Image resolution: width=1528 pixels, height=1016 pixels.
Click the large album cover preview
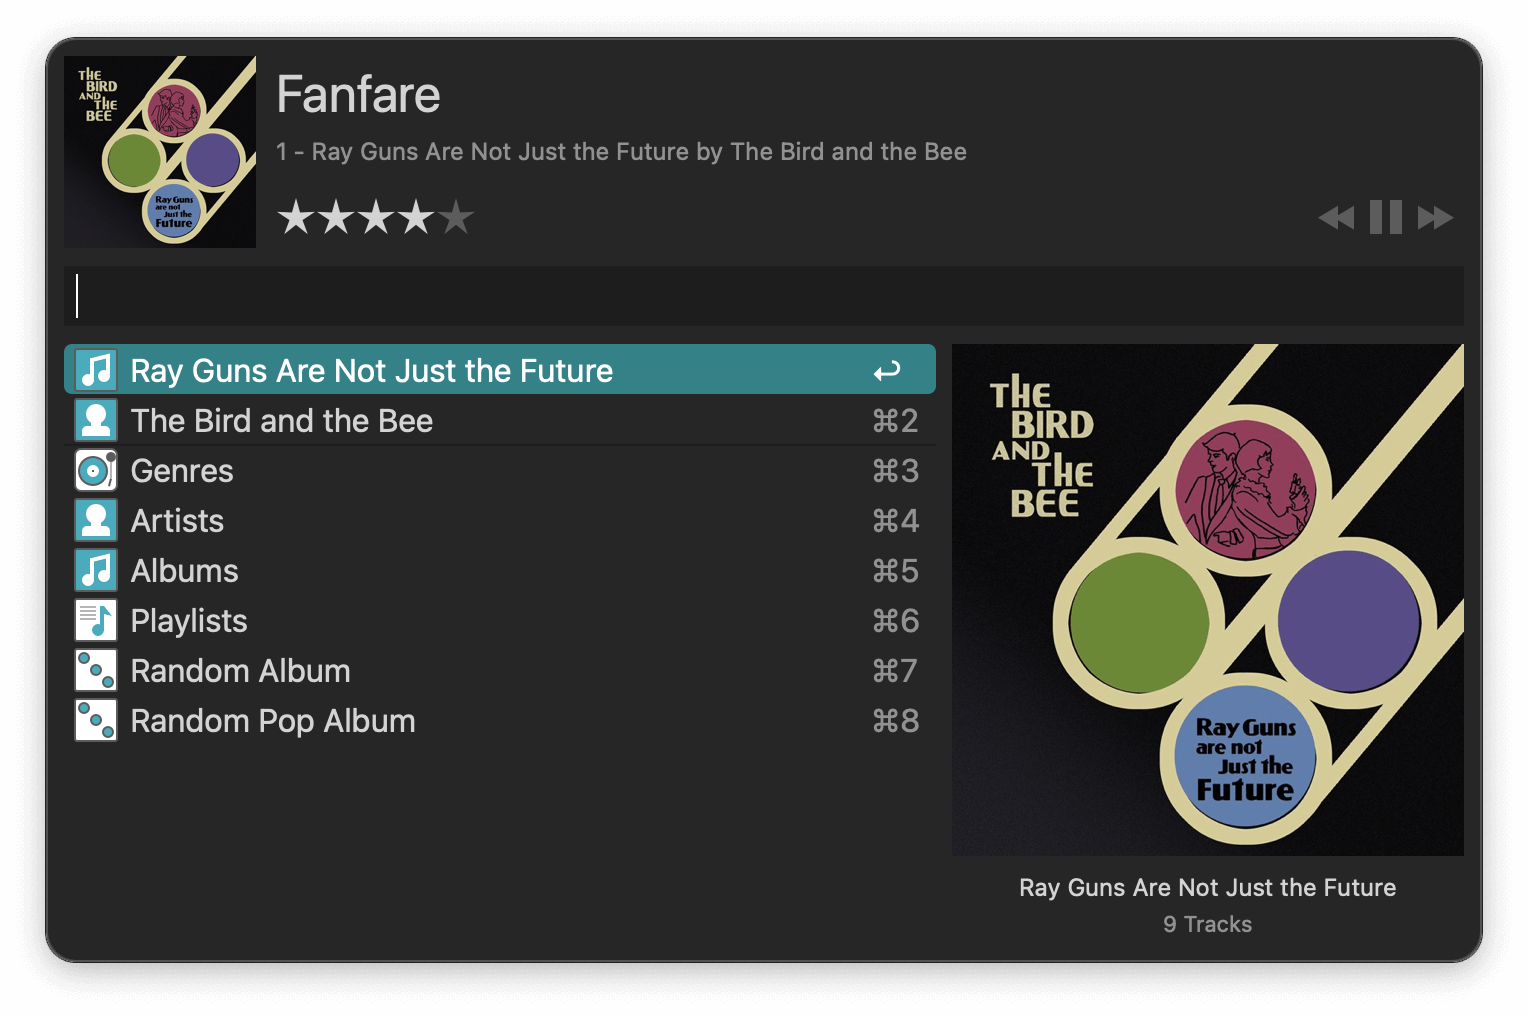tap(1207, 600)
